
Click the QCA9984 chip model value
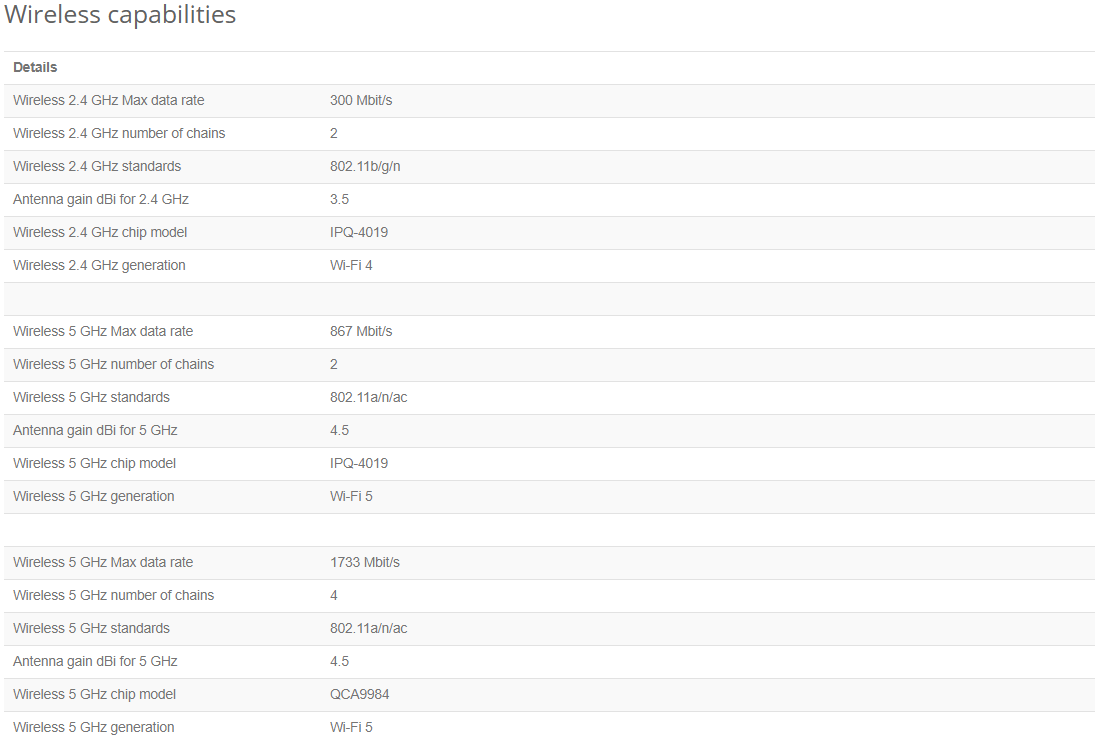[359, 695]
